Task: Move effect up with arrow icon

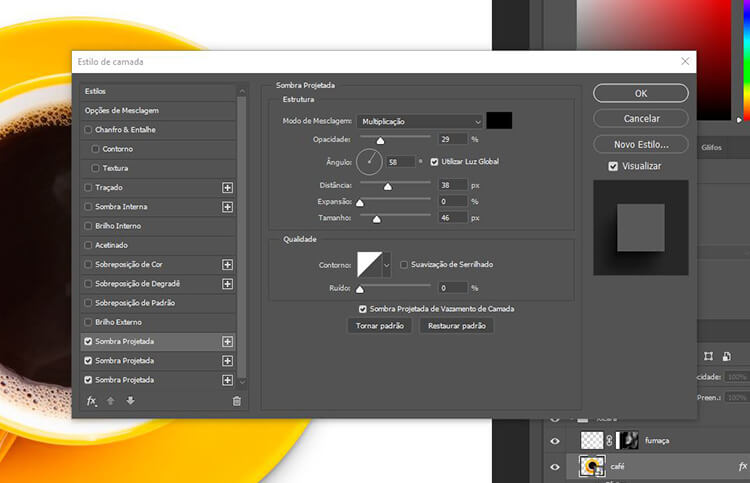Action: [x=110, y=401]
